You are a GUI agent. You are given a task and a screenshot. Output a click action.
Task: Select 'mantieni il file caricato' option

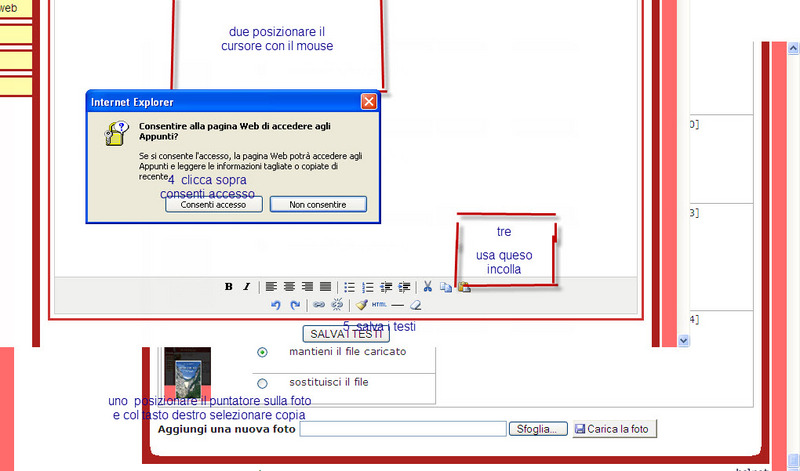coord(263,352)
